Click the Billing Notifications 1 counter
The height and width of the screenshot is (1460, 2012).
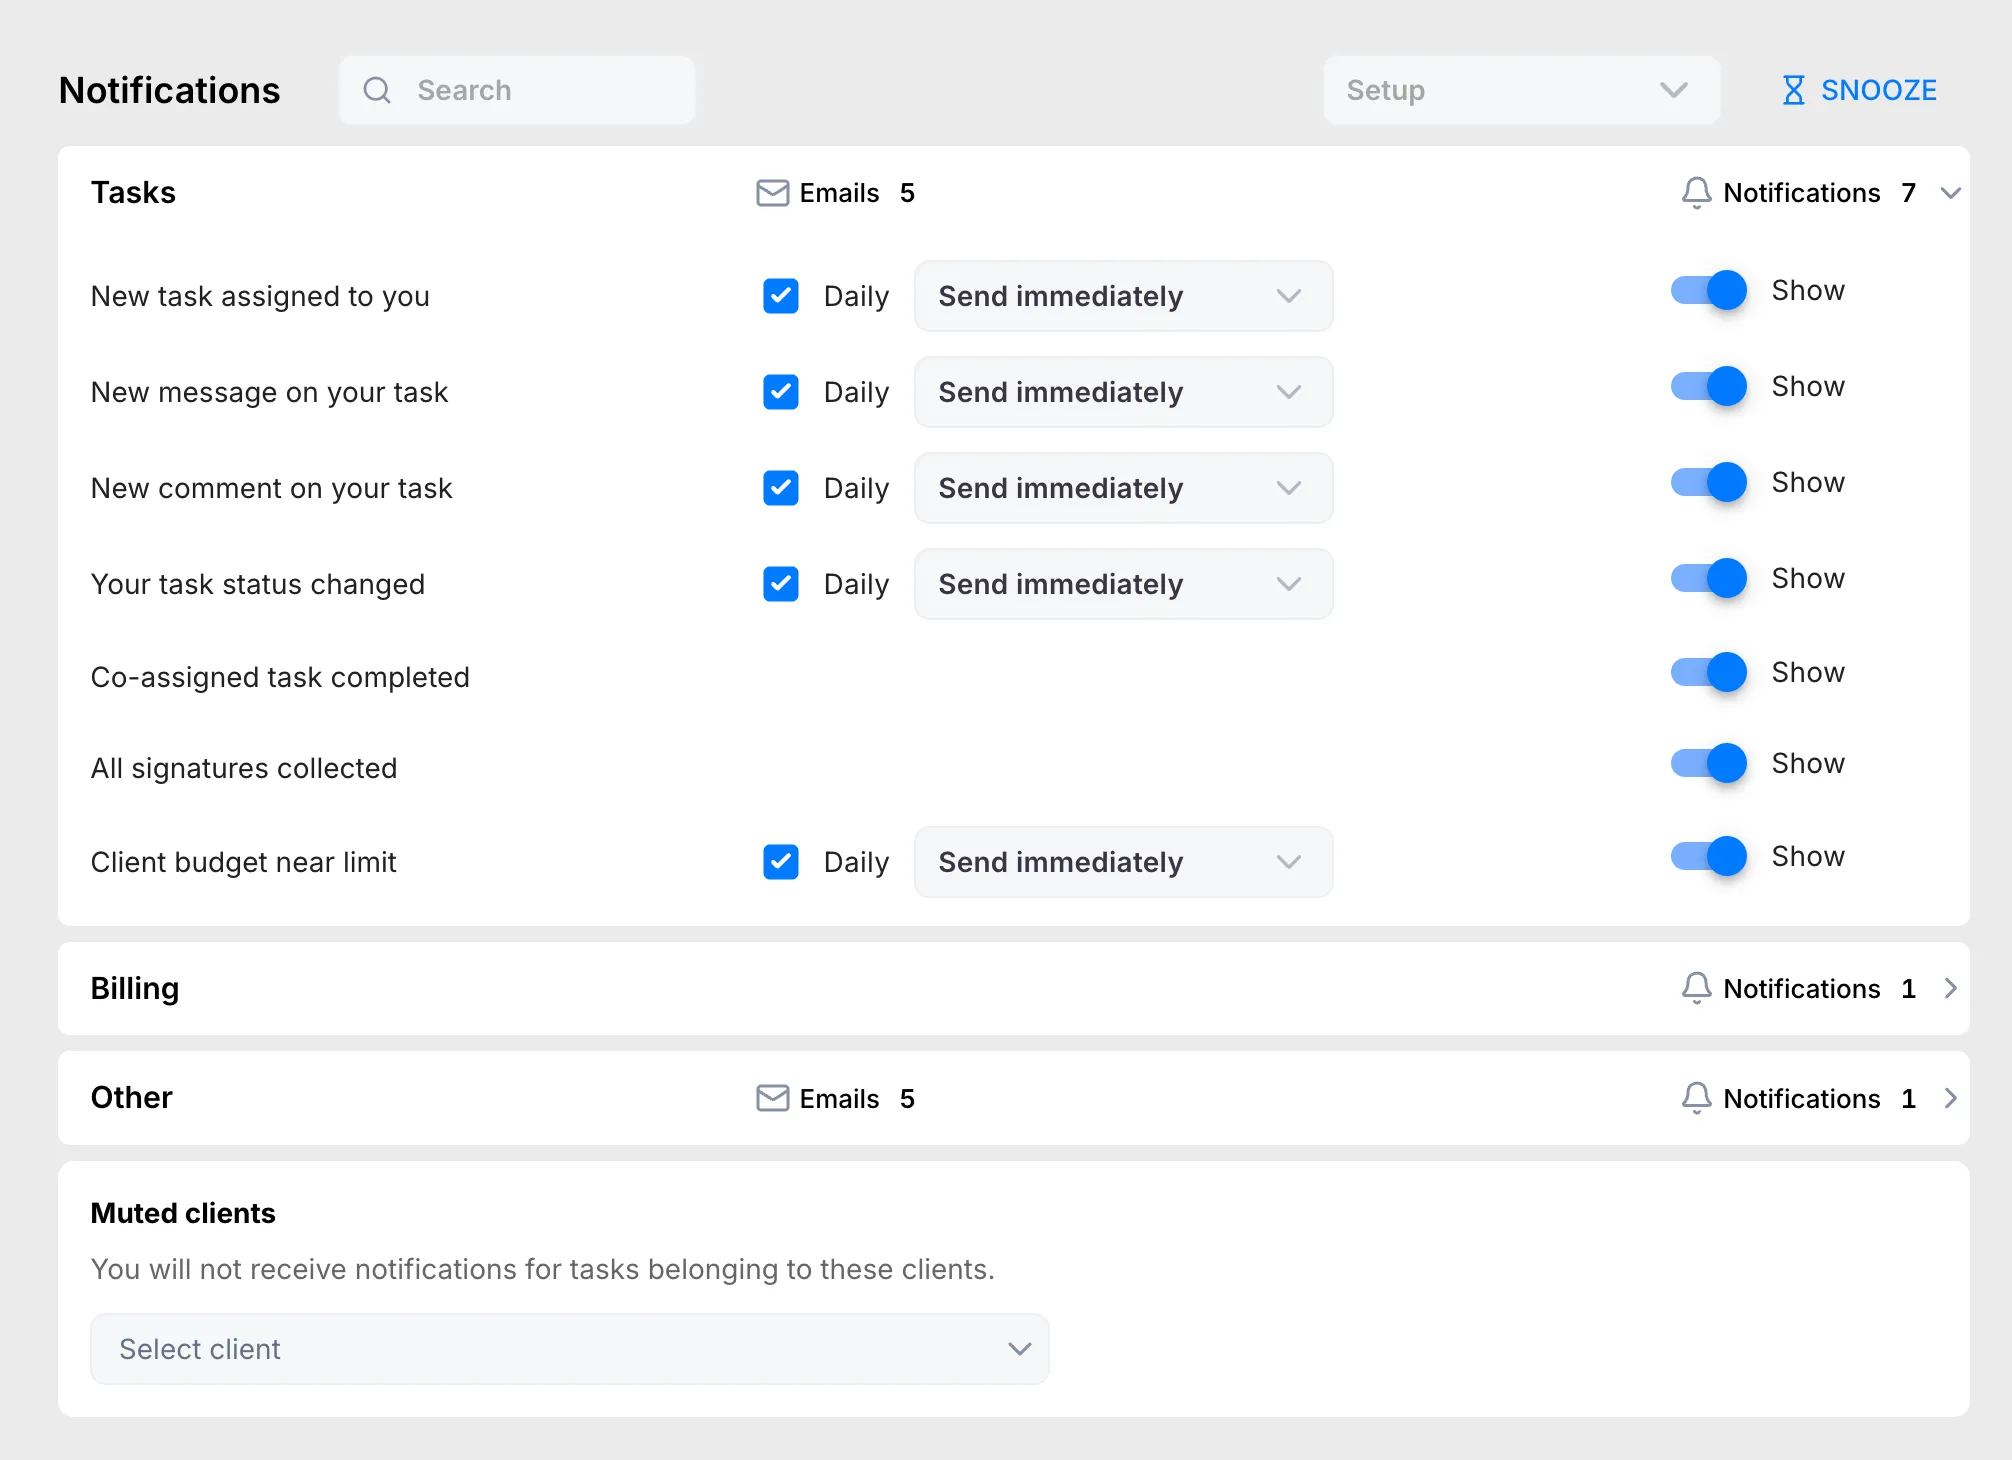click(1800, 988)
